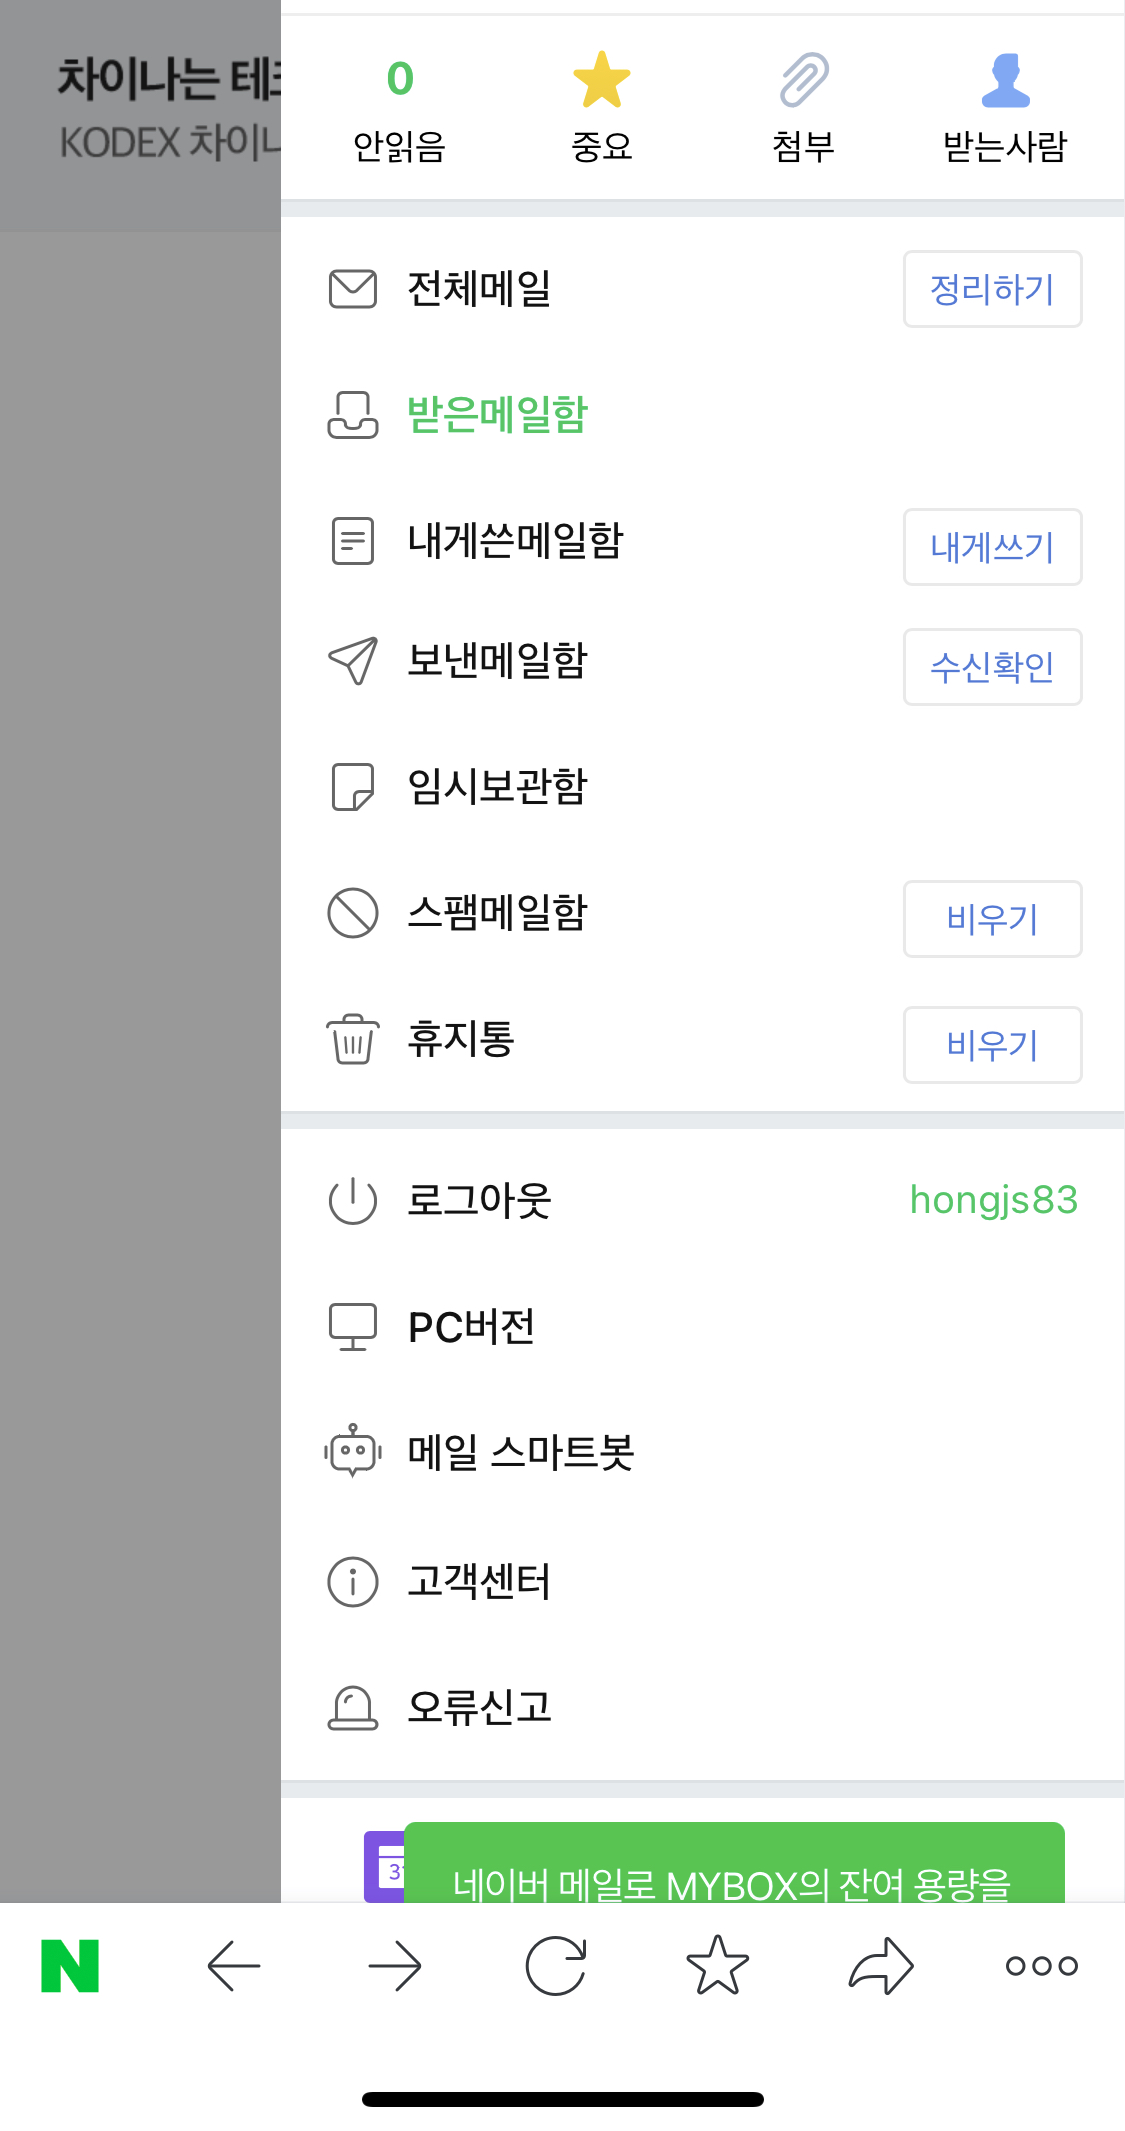
Task: Click the 수신확인 button
Action: (992, 667)
